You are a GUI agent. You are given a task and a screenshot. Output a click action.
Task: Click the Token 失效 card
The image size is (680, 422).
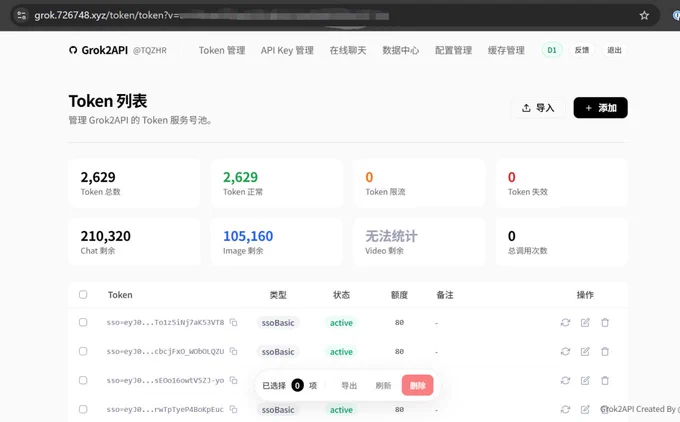pos(562,183)
